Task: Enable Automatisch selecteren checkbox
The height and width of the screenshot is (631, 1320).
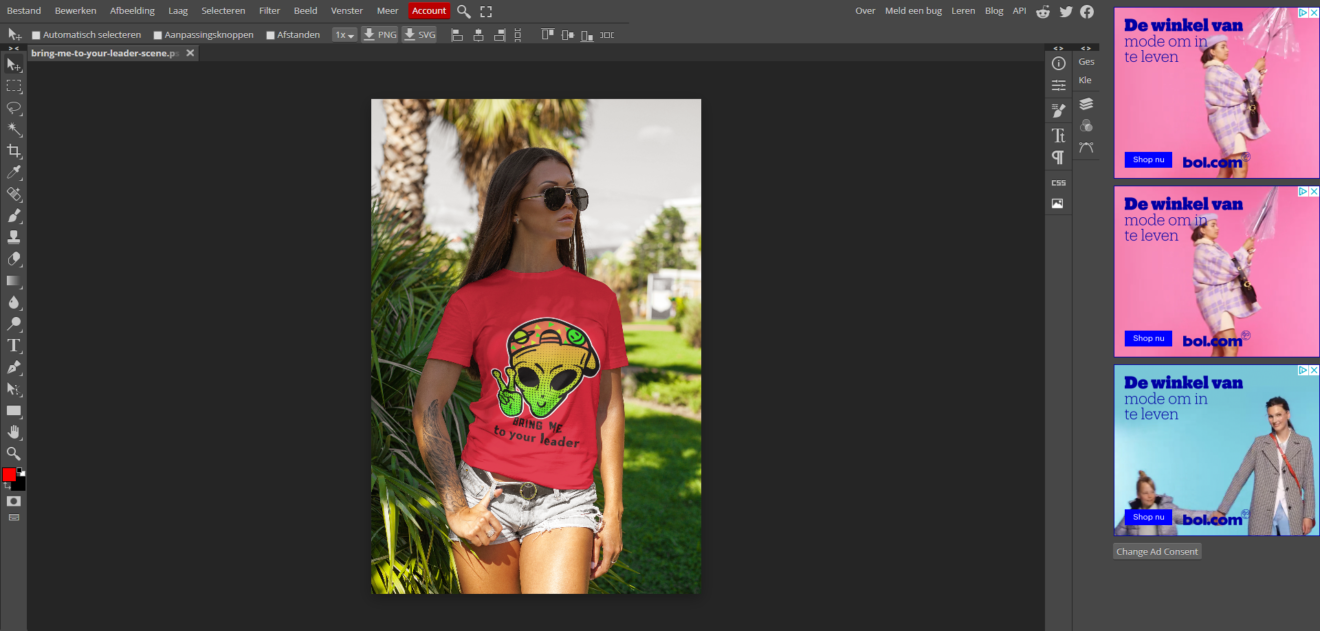Action: point(37,35)
